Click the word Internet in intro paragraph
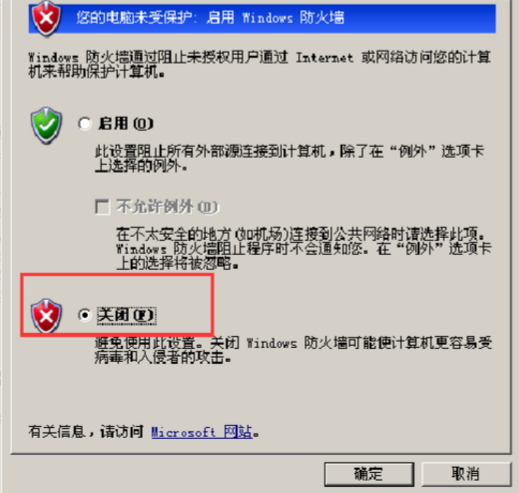519x493 pixels. [324, 58]
